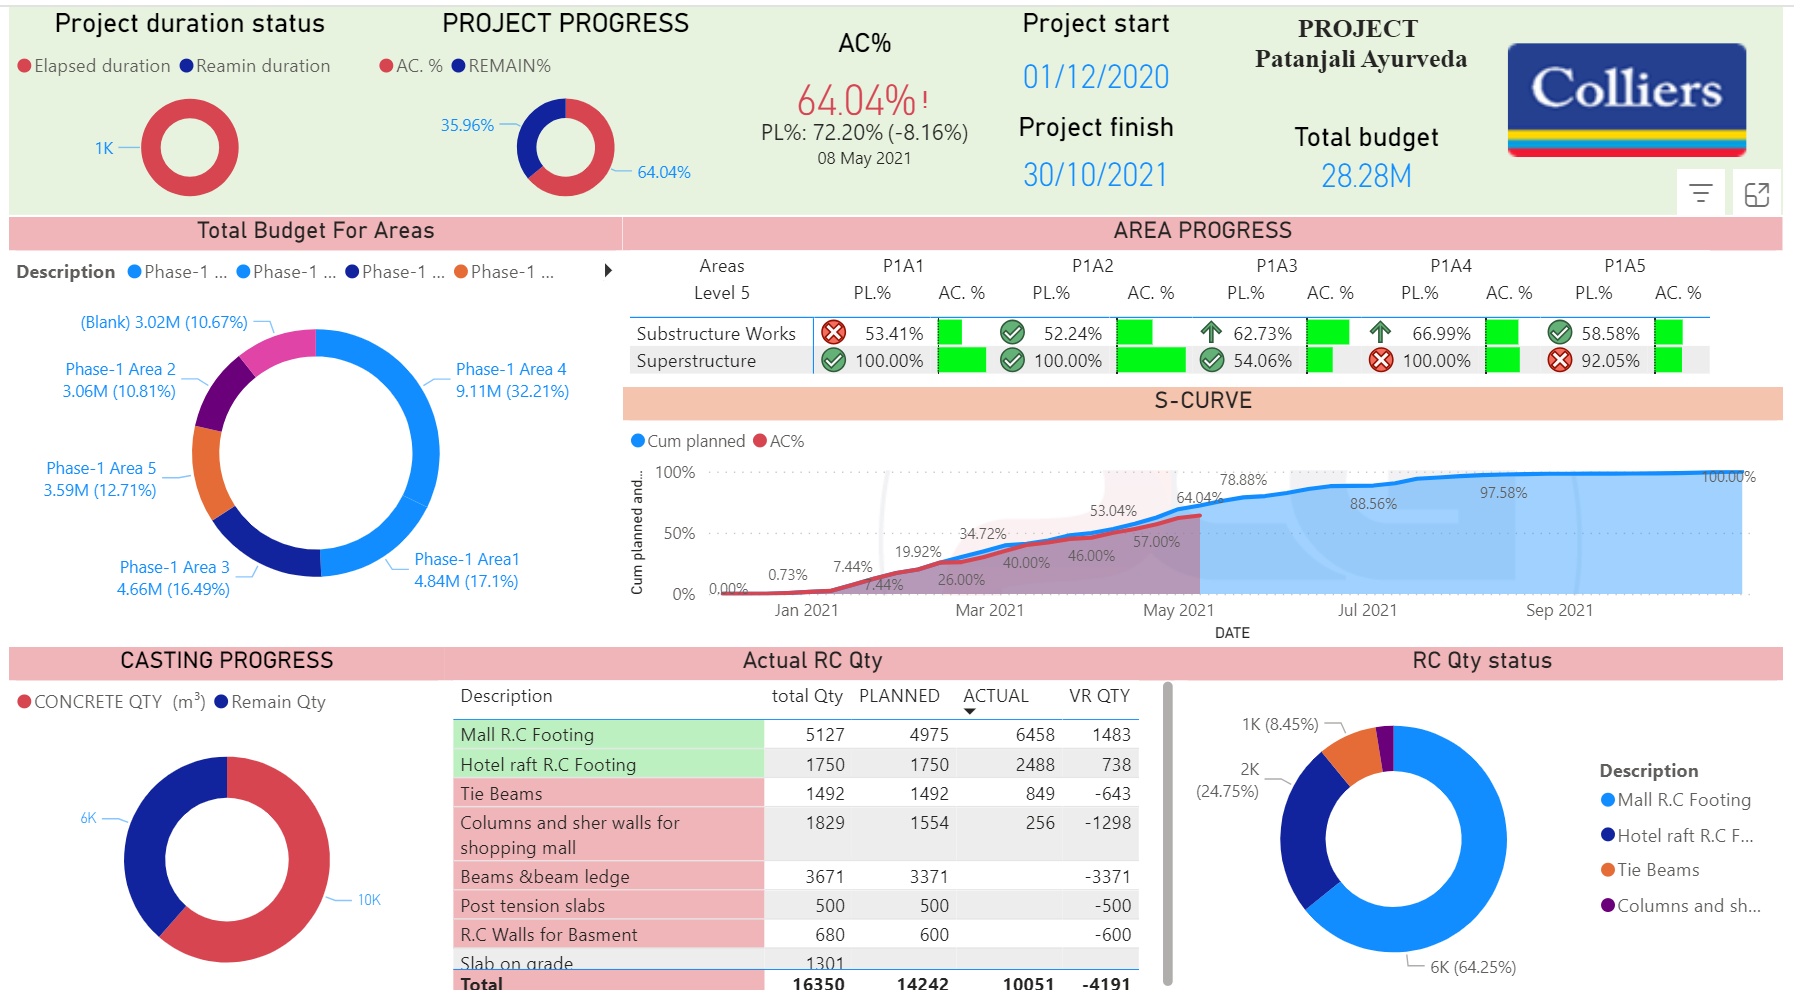Click red X icon for Superstructure P1A4
This screenshot has height=990, width=1794.
tap(1380, 361)
